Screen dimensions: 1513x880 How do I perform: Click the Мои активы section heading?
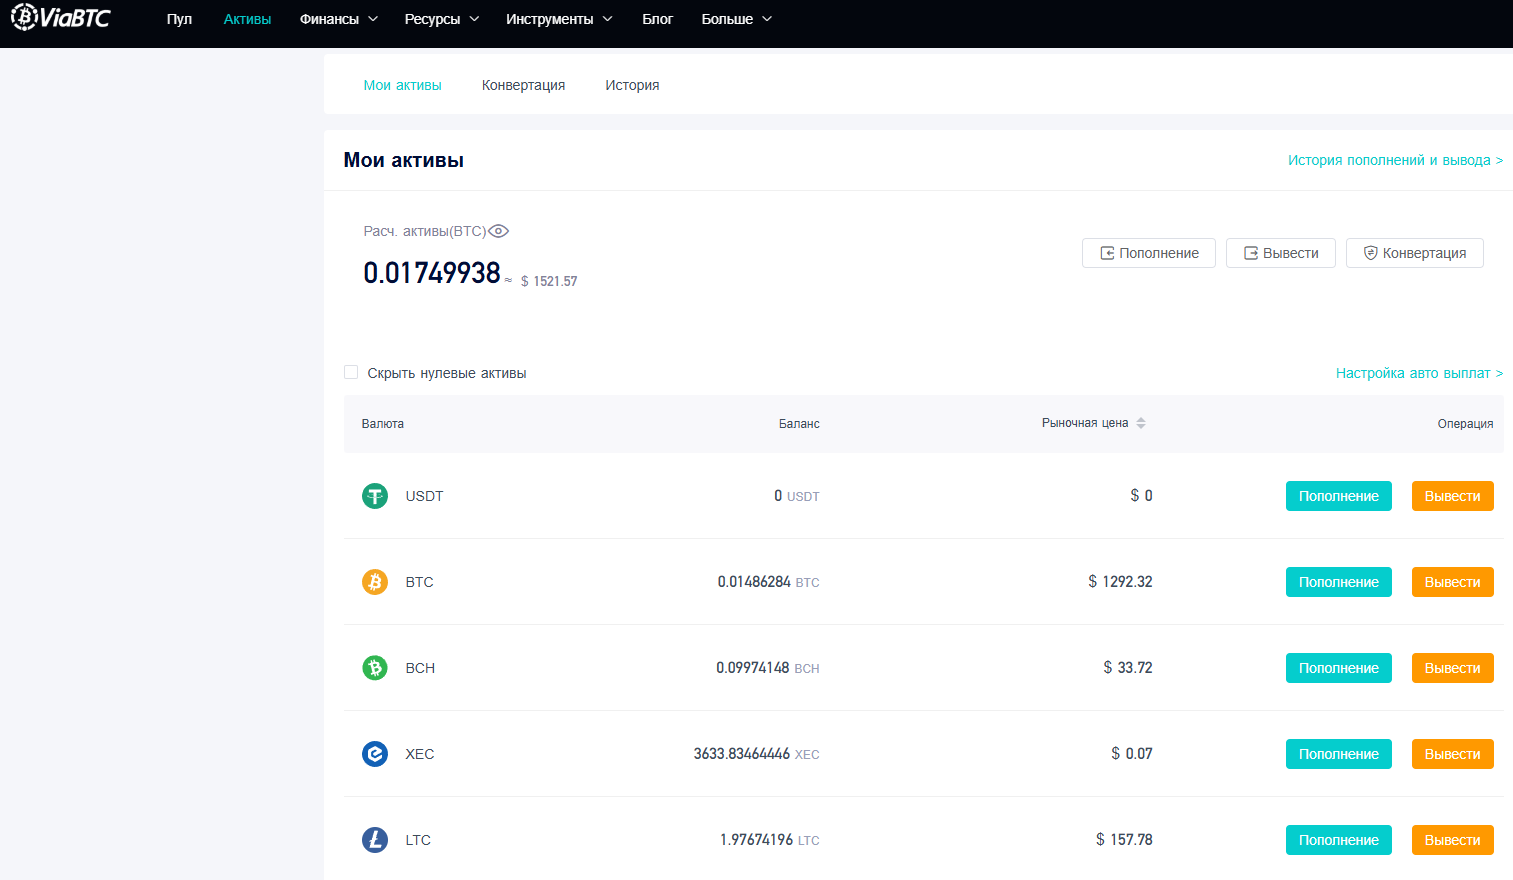[x=404, y=160]
